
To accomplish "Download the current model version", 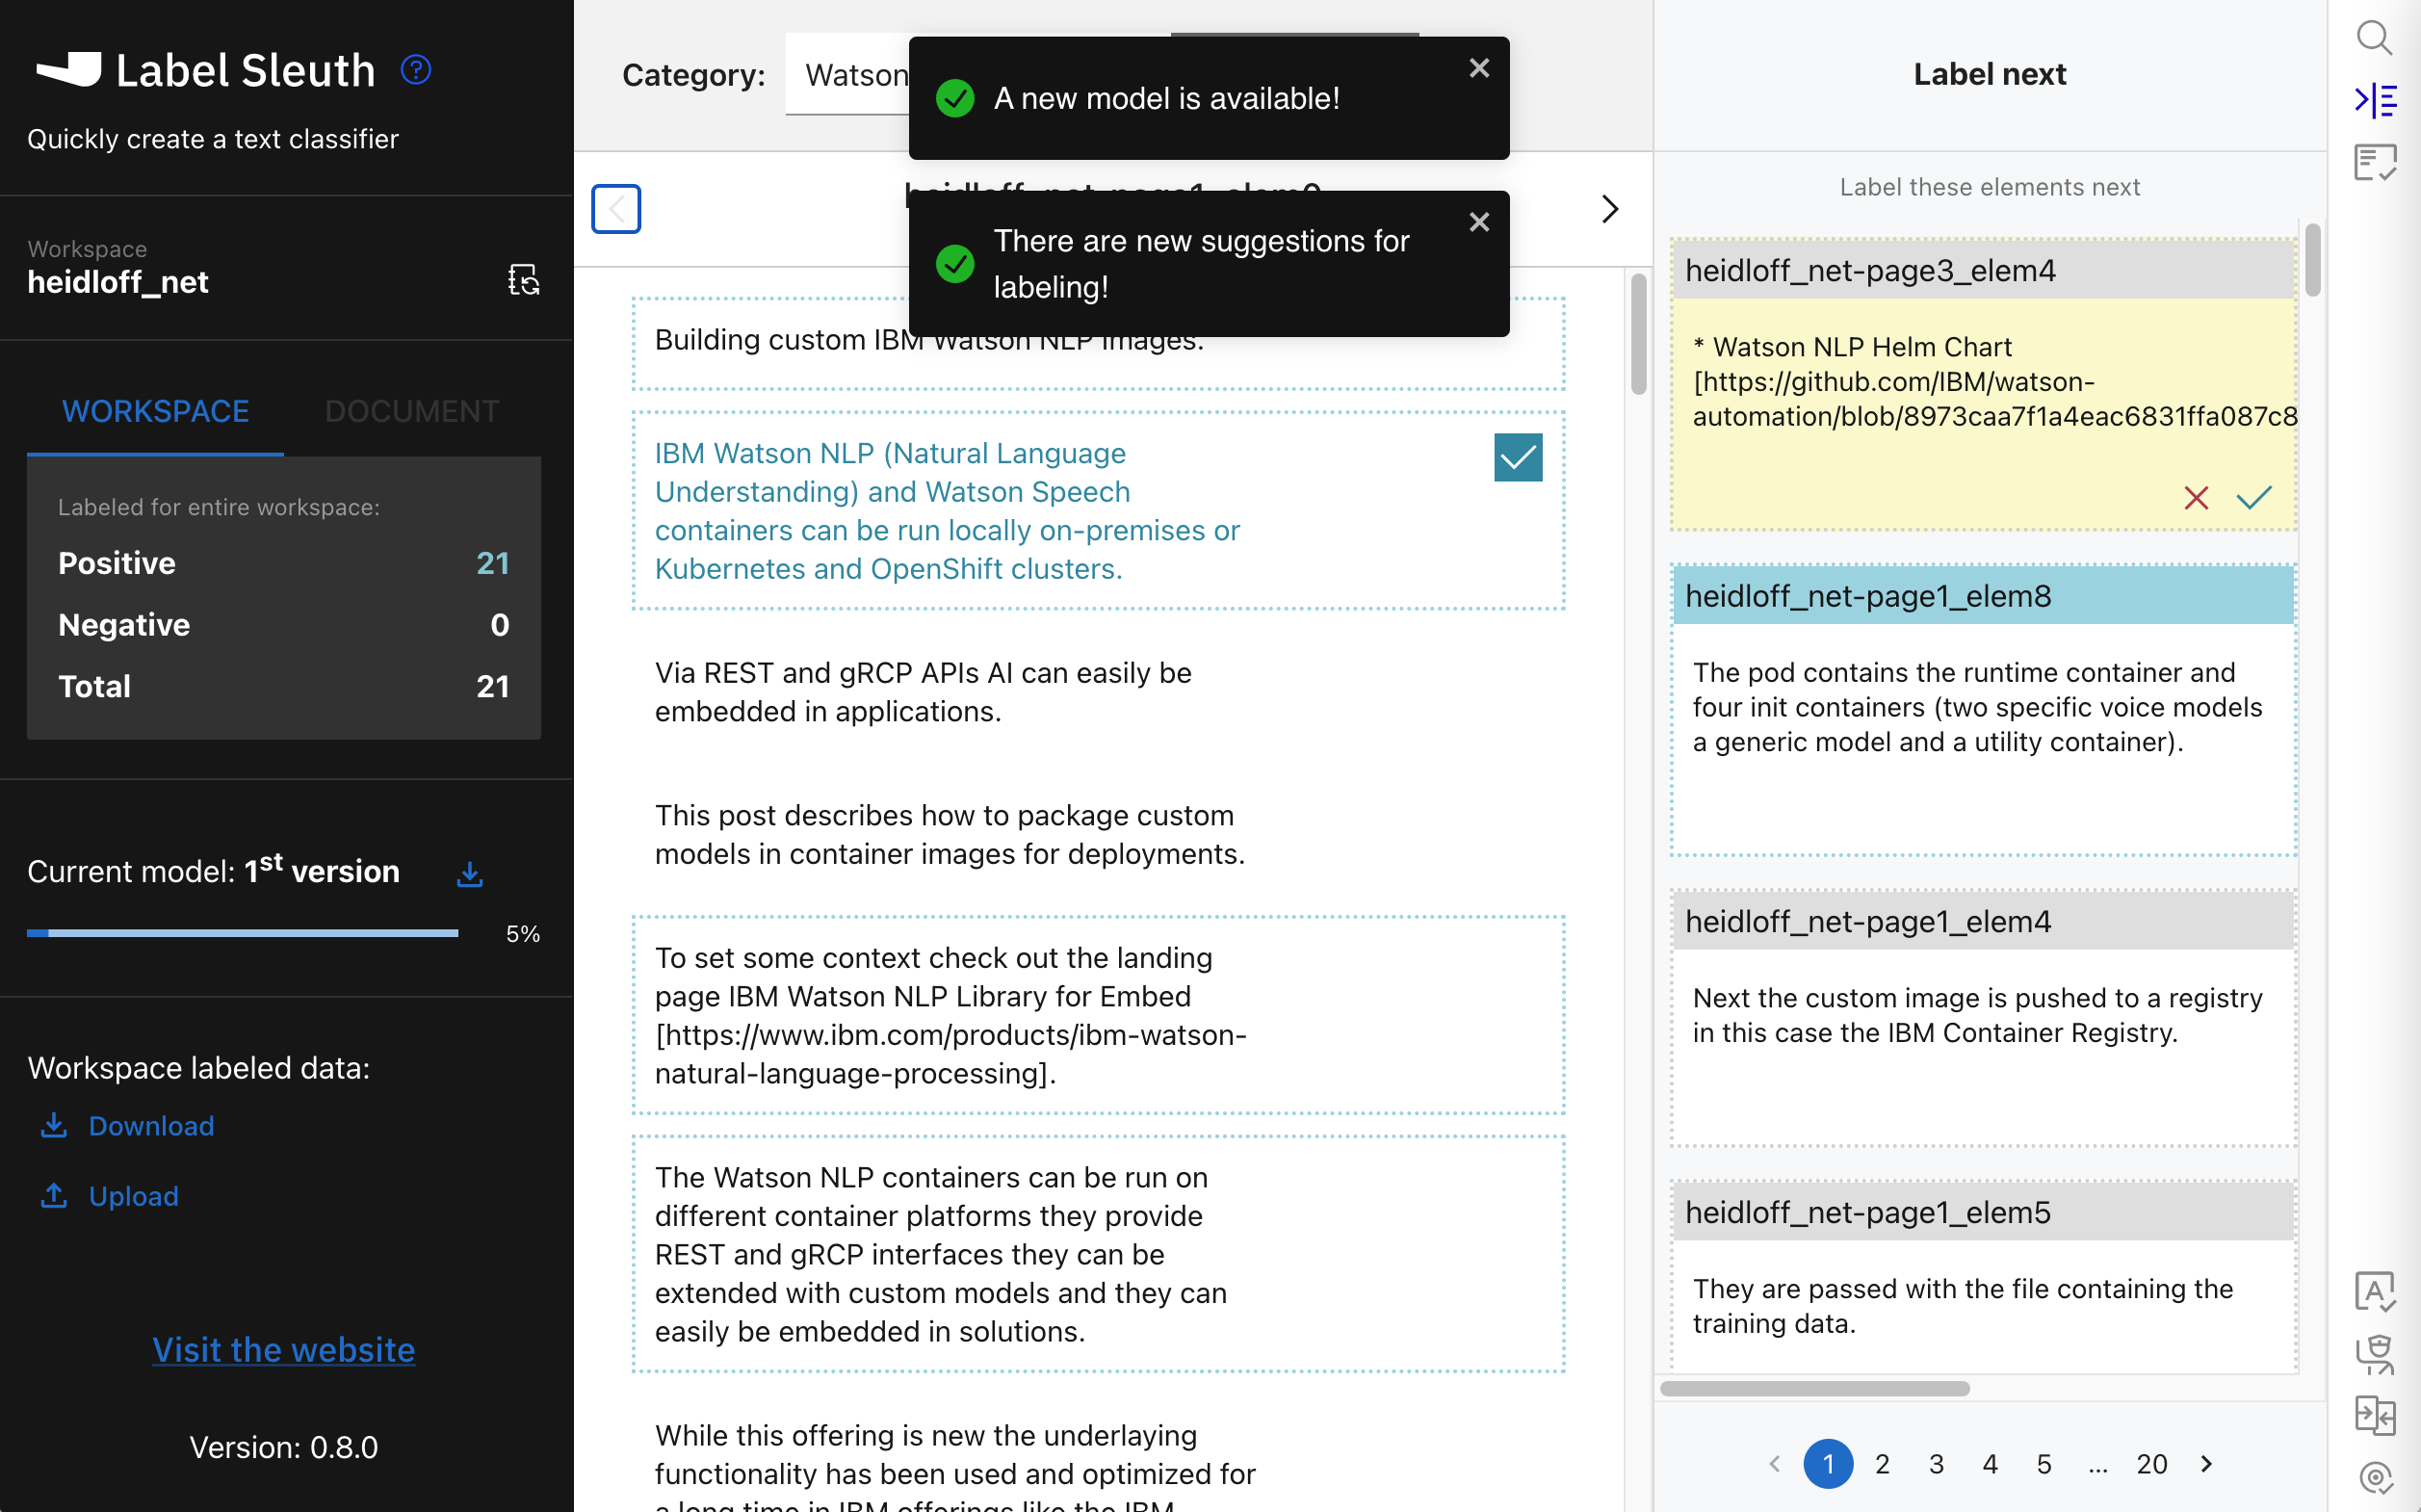I will 470,873.
